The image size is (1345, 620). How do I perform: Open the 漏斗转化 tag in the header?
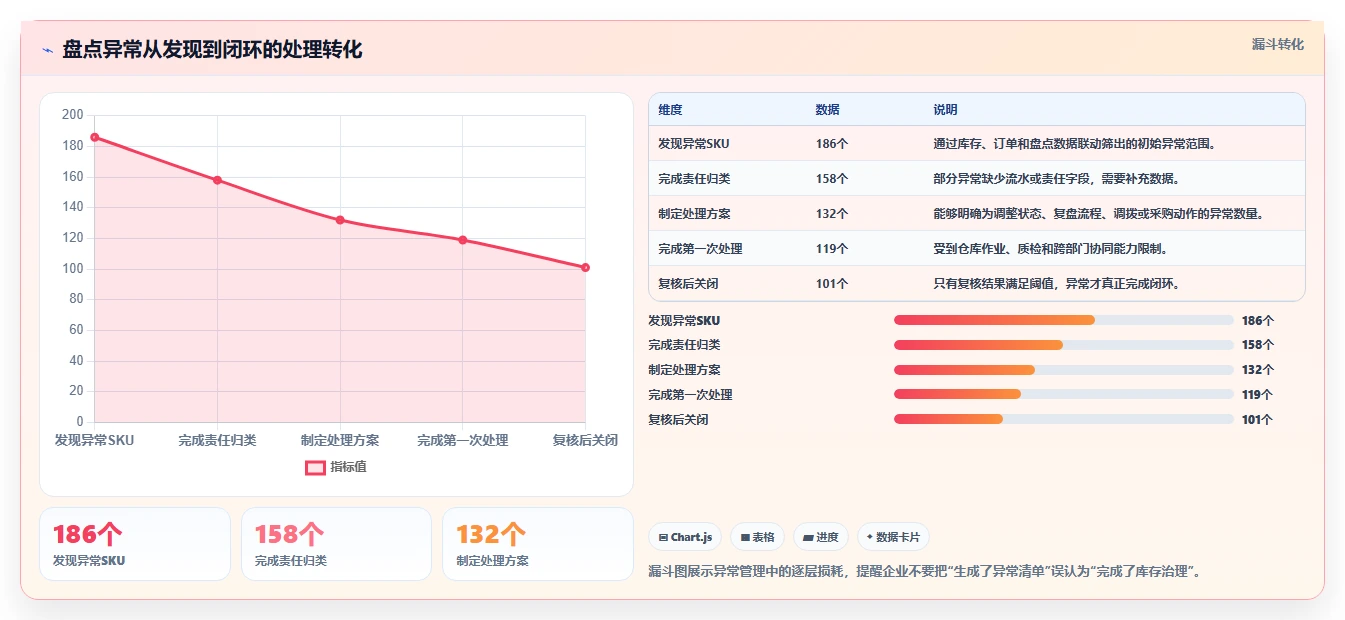click(x=1278, y=44)
